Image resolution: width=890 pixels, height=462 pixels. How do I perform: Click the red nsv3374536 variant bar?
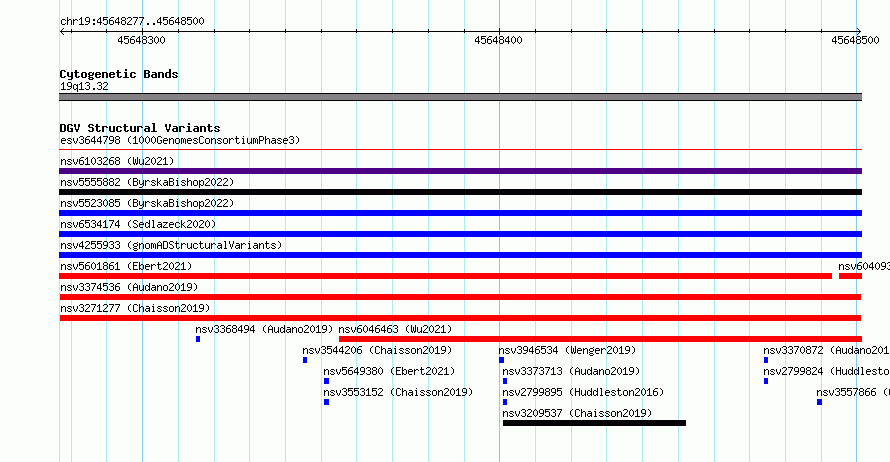click(x=460, y=297)
